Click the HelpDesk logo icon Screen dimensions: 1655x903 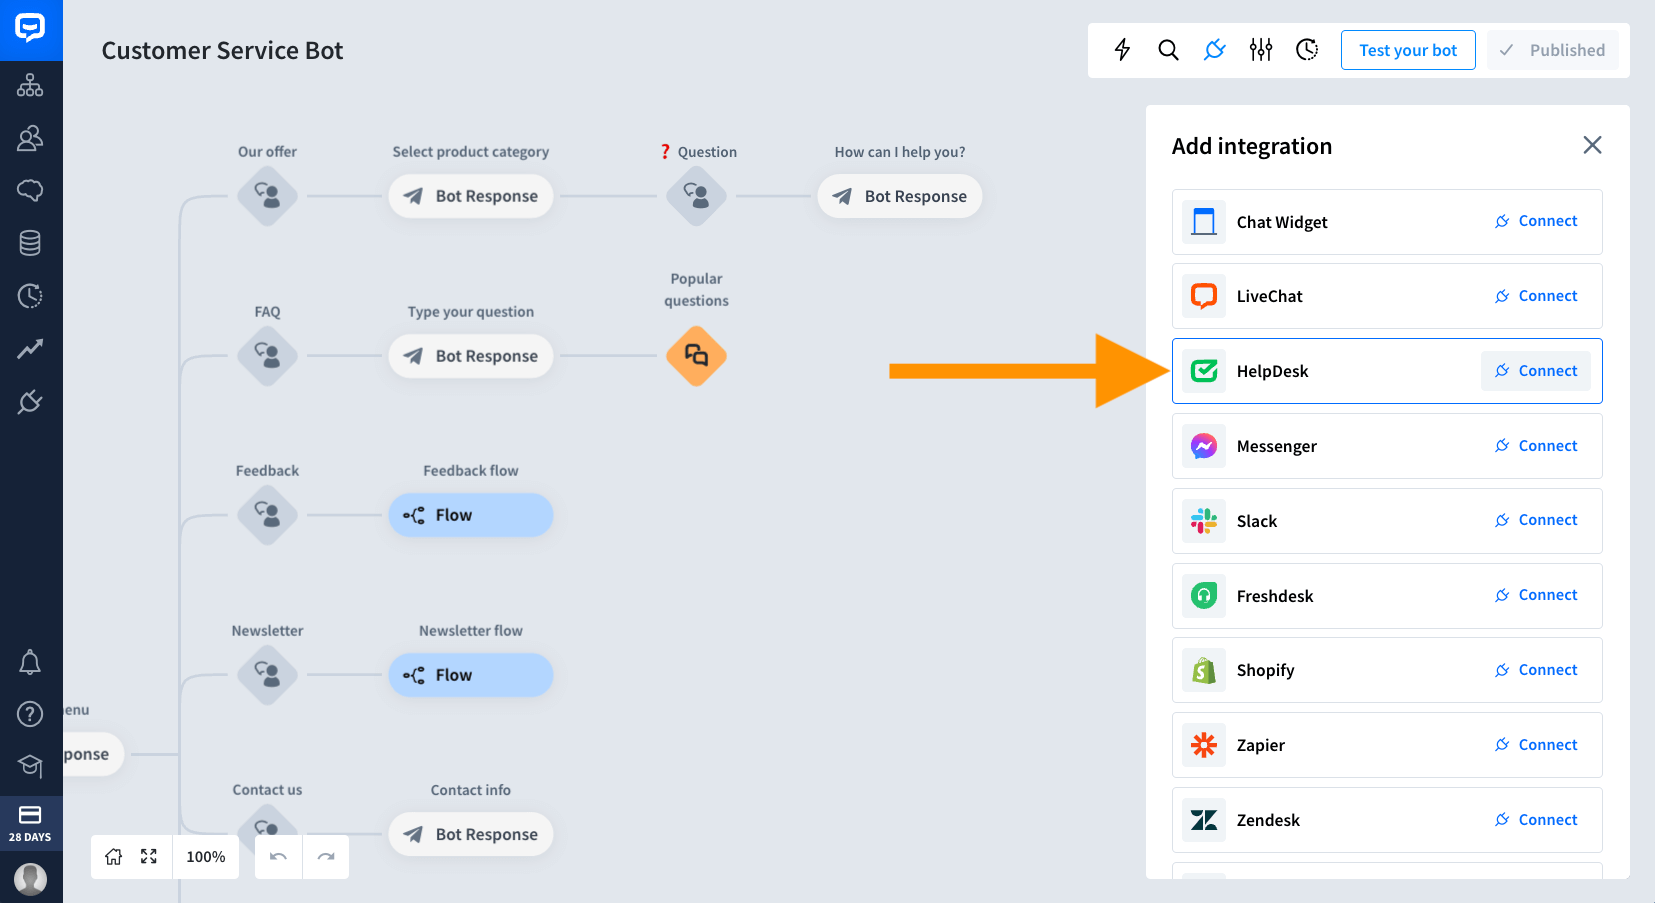pyautogui.click(x=1204, y=371)
